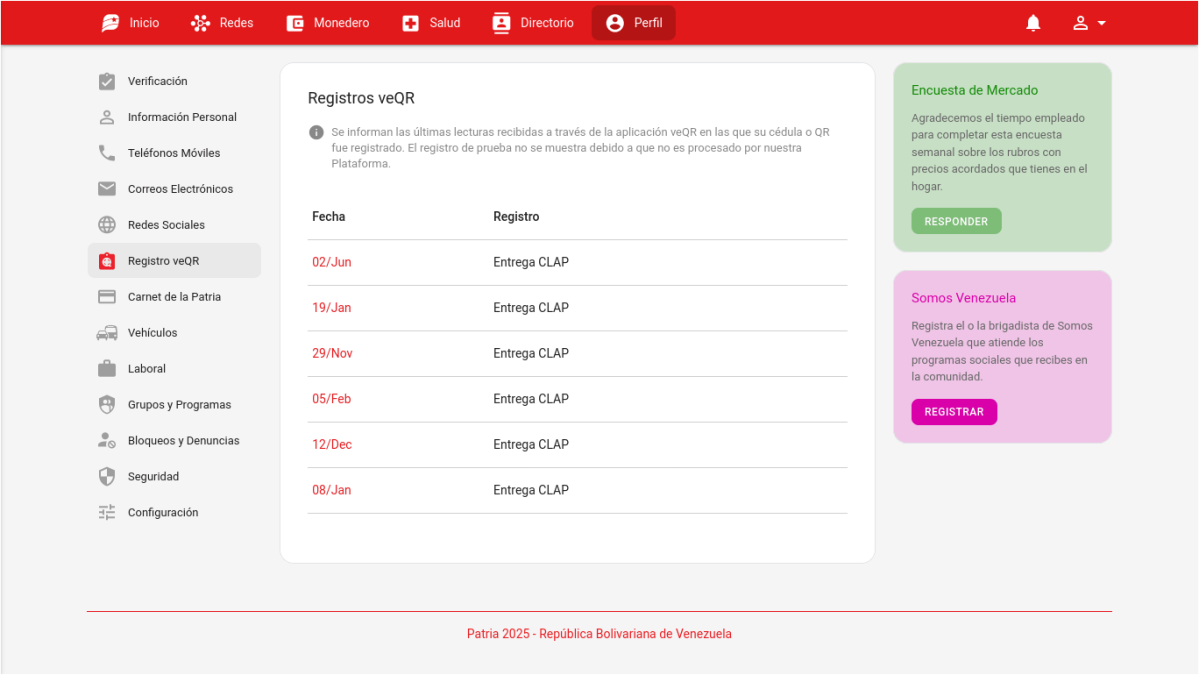Open Configuración sliders icon
Viewport: 1199px width, 675px height.
pyautogui.click(x=107, y=513)
